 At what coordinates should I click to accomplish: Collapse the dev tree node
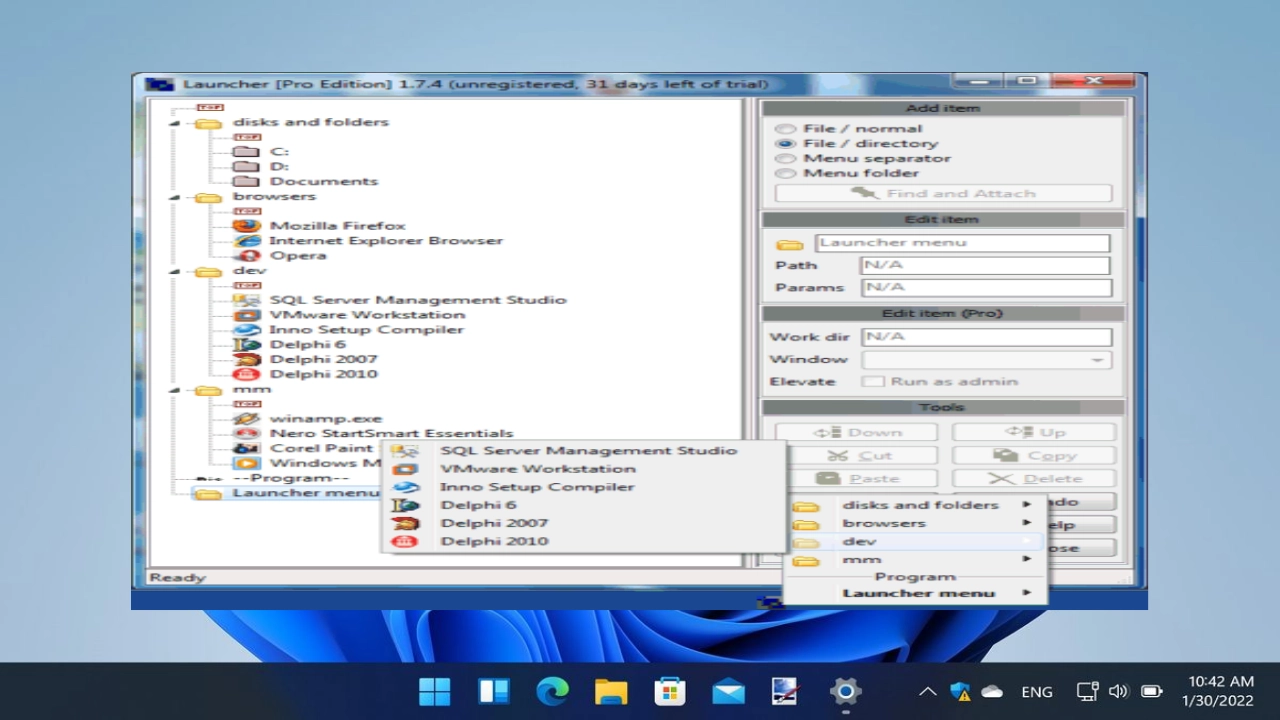pos(175,272)
